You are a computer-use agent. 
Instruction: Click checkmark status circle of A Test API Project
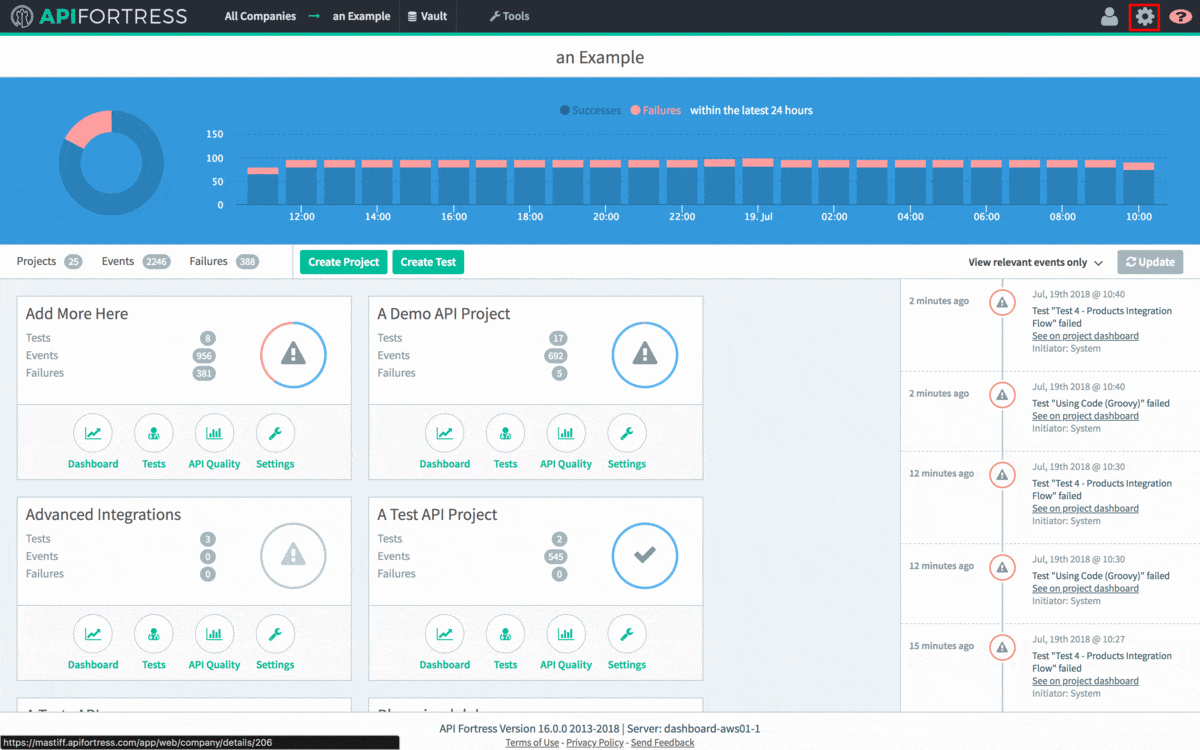point(645,555)
